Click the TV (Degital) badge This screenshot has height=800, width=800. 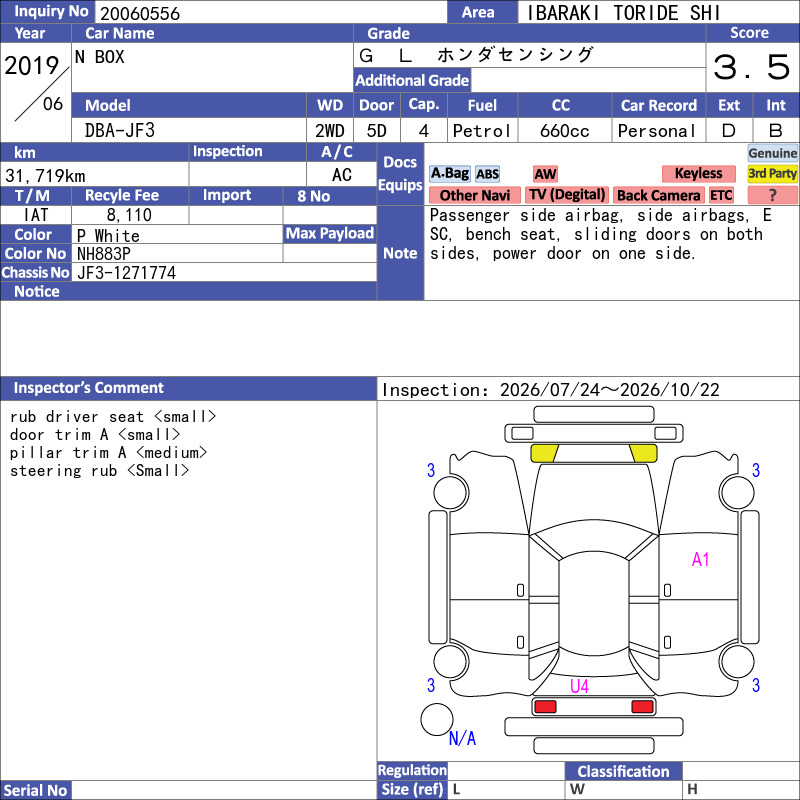[x=567, y=195]
